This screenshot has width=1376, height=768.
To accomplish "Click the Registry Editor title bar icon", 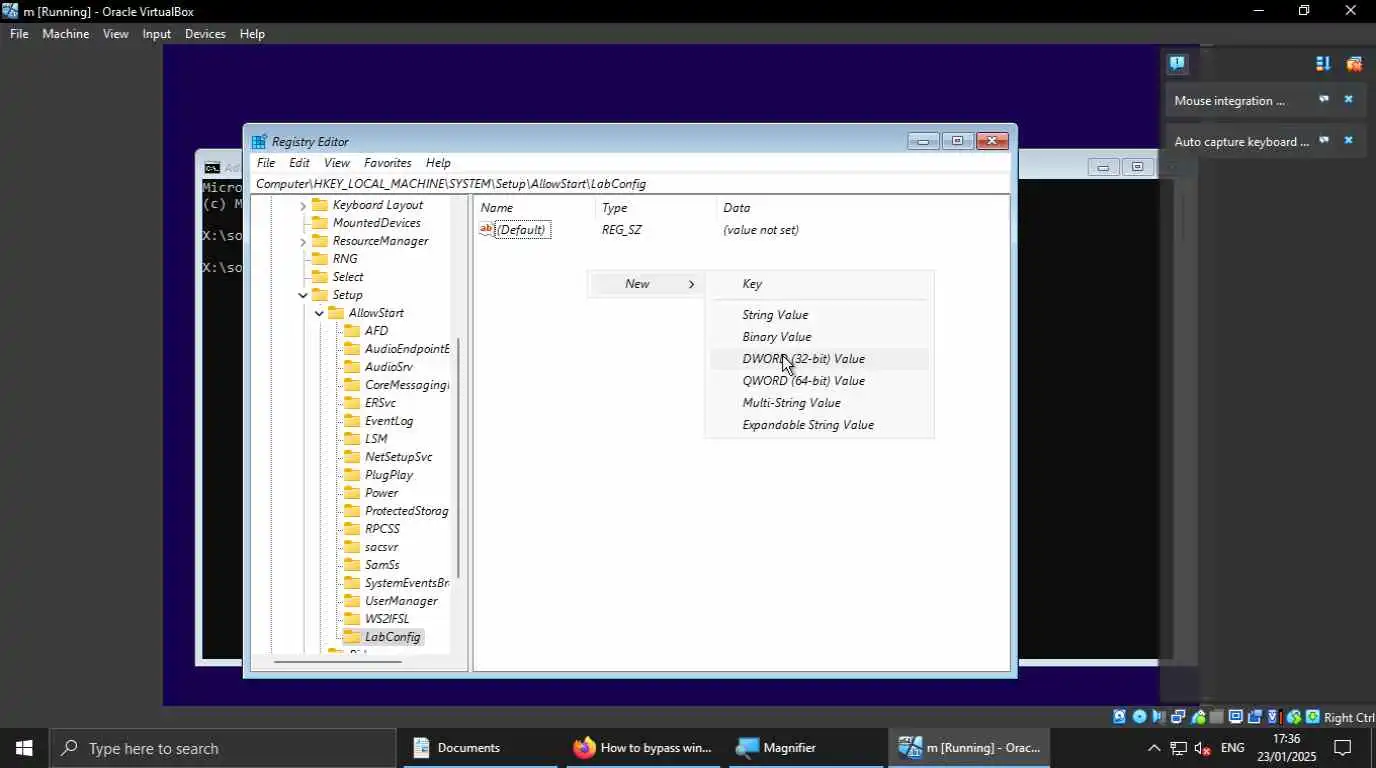I will pos(259,141).
